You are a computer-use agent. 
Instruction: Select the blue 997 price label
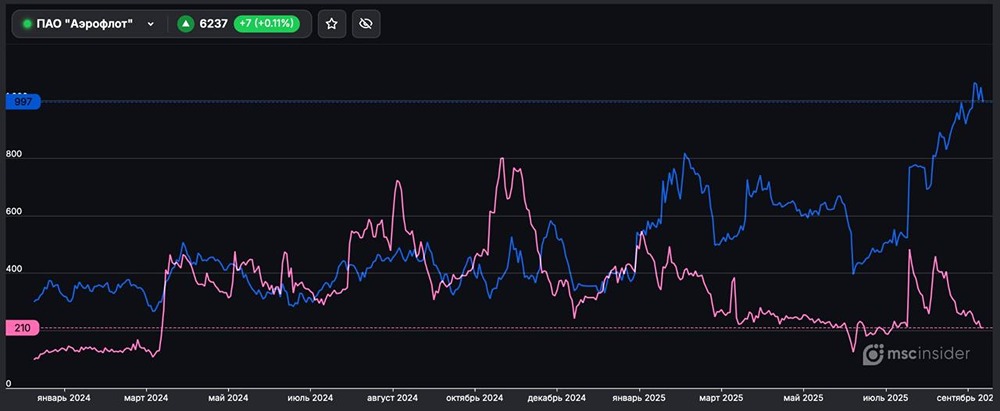click(22, 102)
